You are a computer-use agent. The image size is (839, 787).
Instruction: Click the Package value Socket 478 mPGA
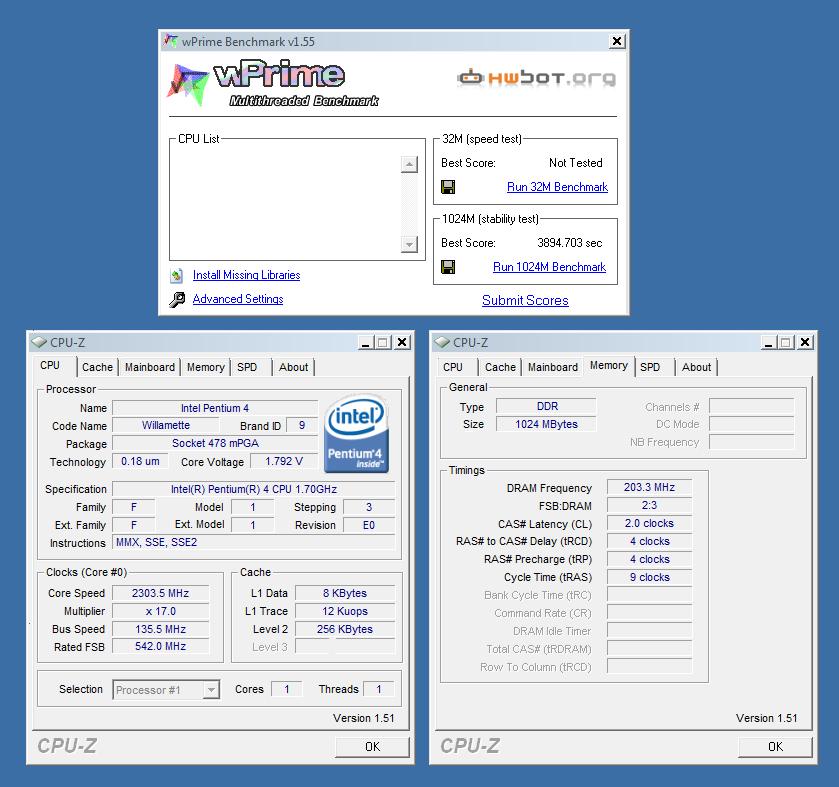[x=215, y=443]
